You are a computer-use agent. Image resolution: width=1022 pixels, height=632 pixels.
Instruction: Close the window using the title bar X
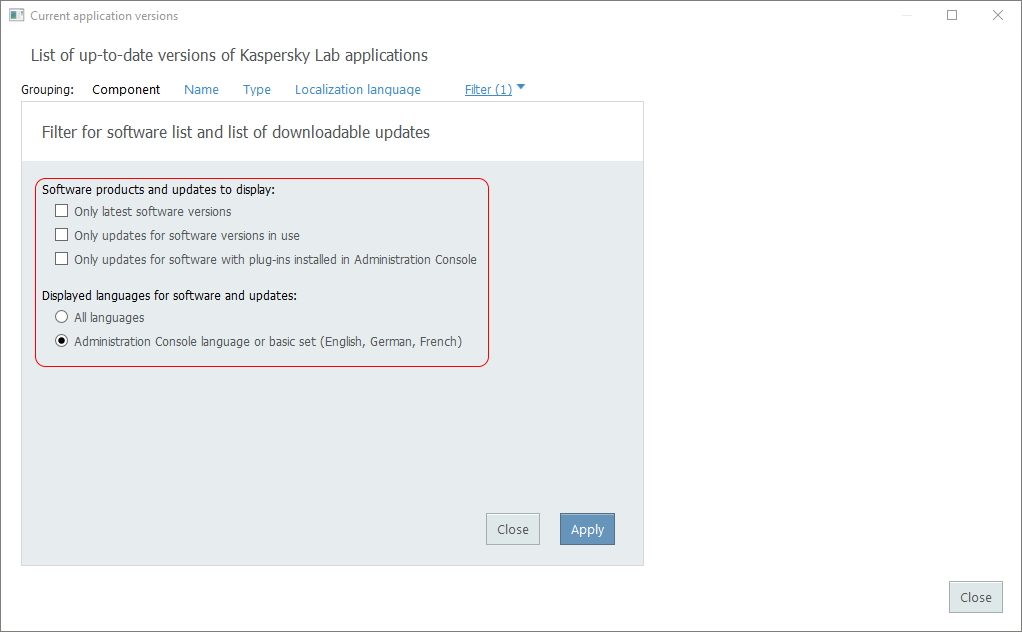(998, 16)
